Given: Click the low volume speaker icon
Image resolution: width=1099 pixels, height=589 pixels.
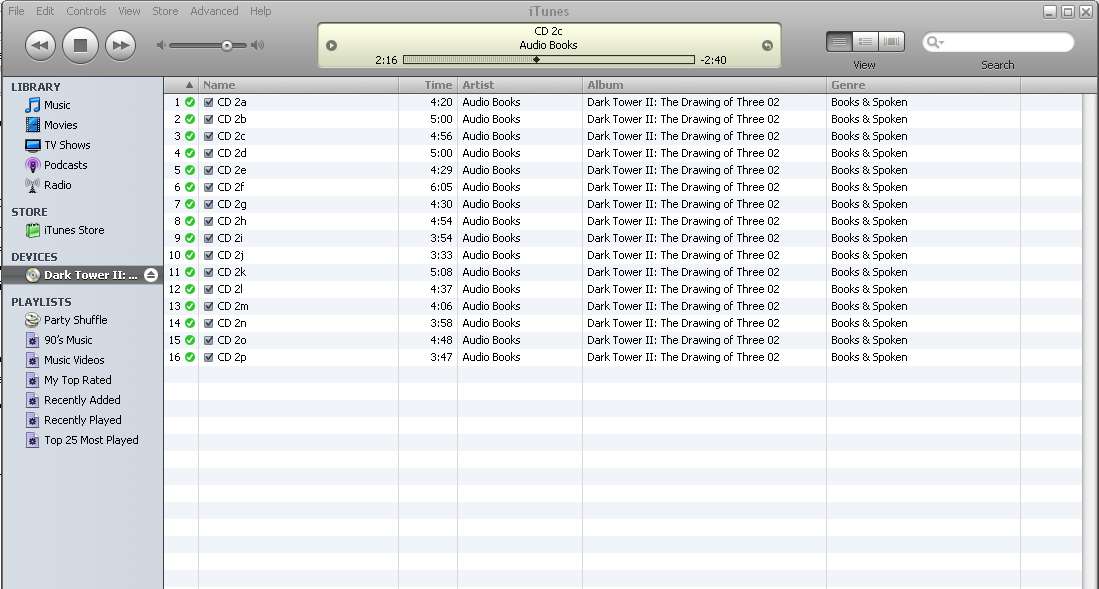Looking at the screenshot, I should tap(161, 46).
